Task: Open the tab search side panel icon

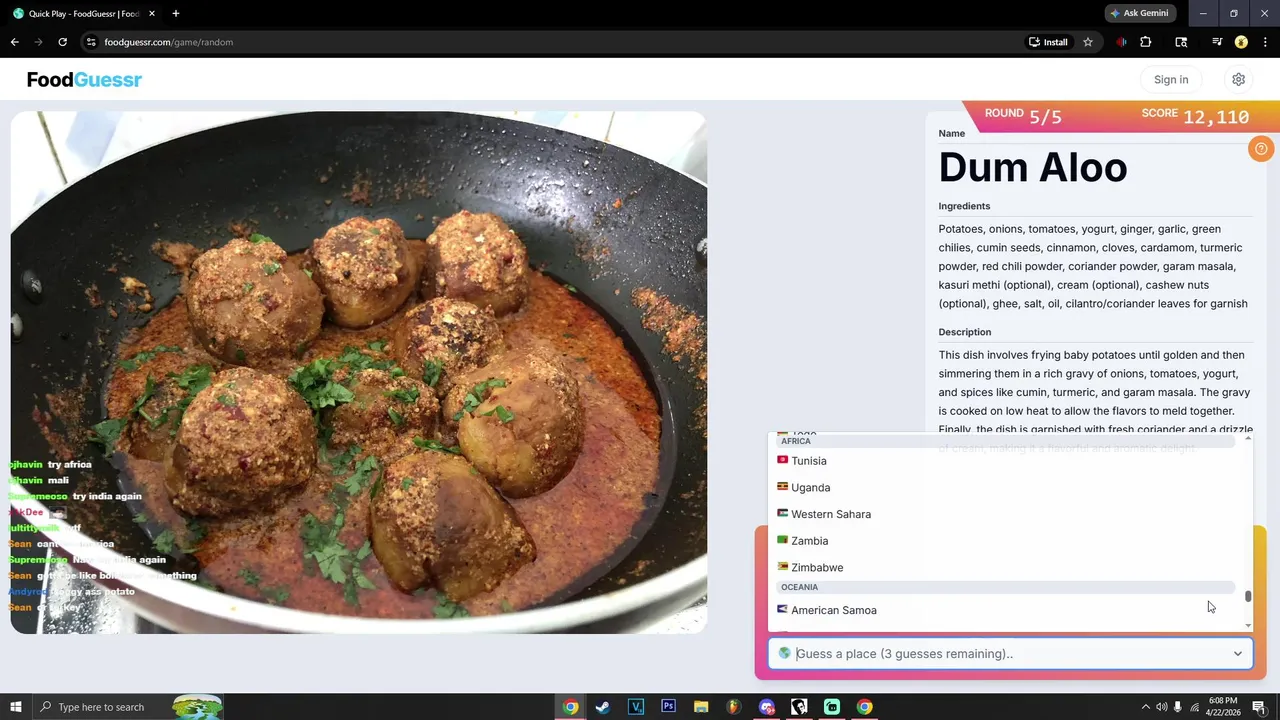Action: click(1181, 42)
